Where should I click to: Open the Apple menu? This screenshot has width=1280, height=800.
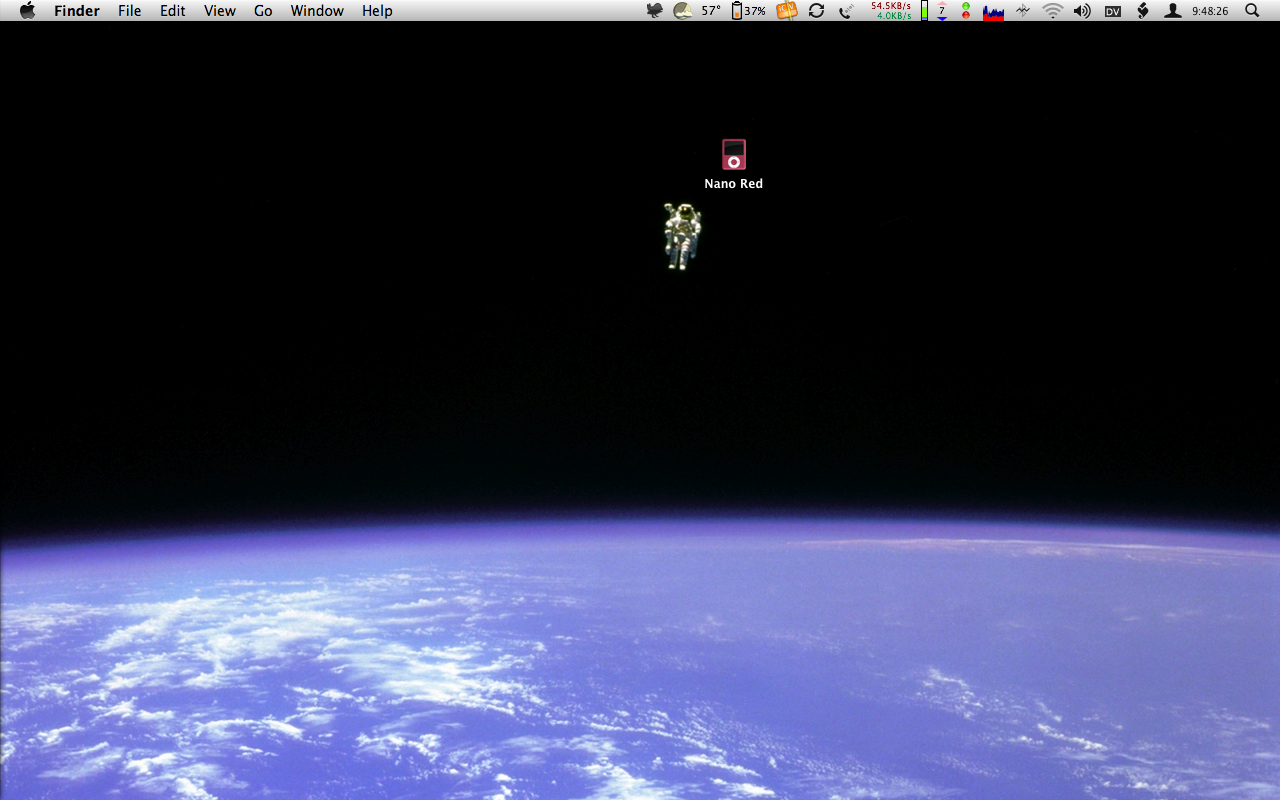[27, 11]
